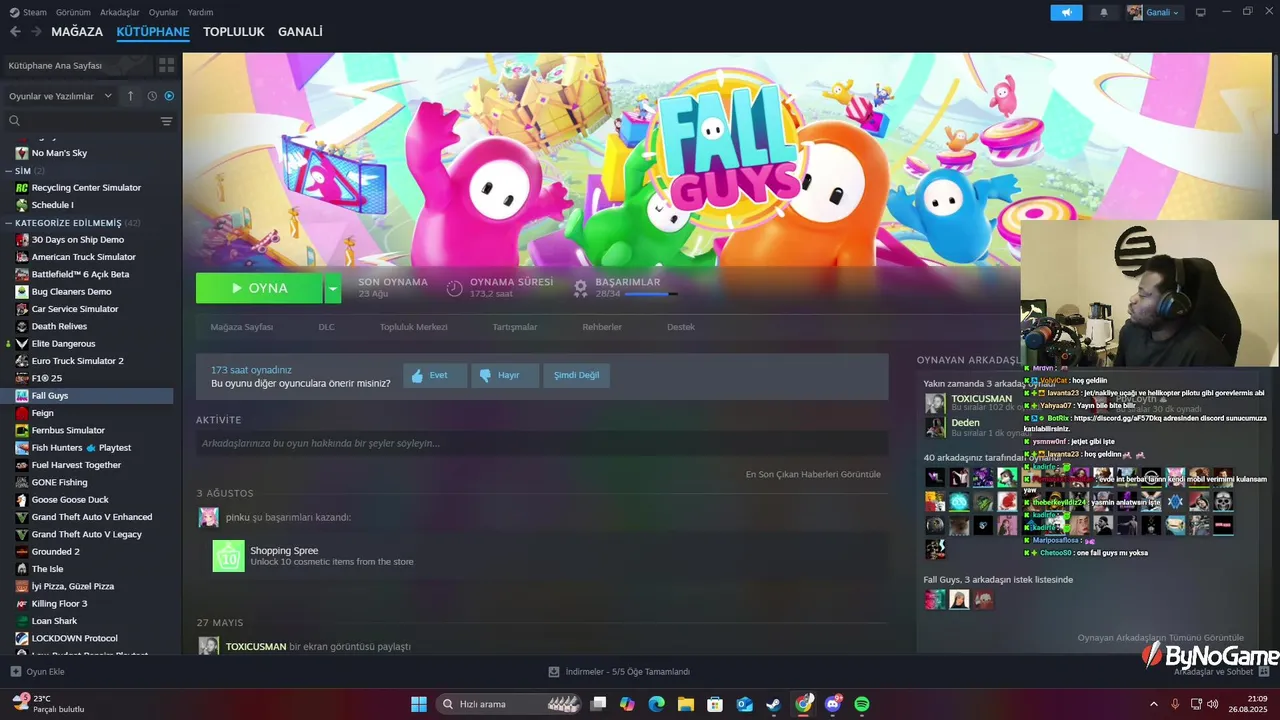
Task: Expand Oyunlar ve Yazılımlar dropdown
Action: point(61,96)
